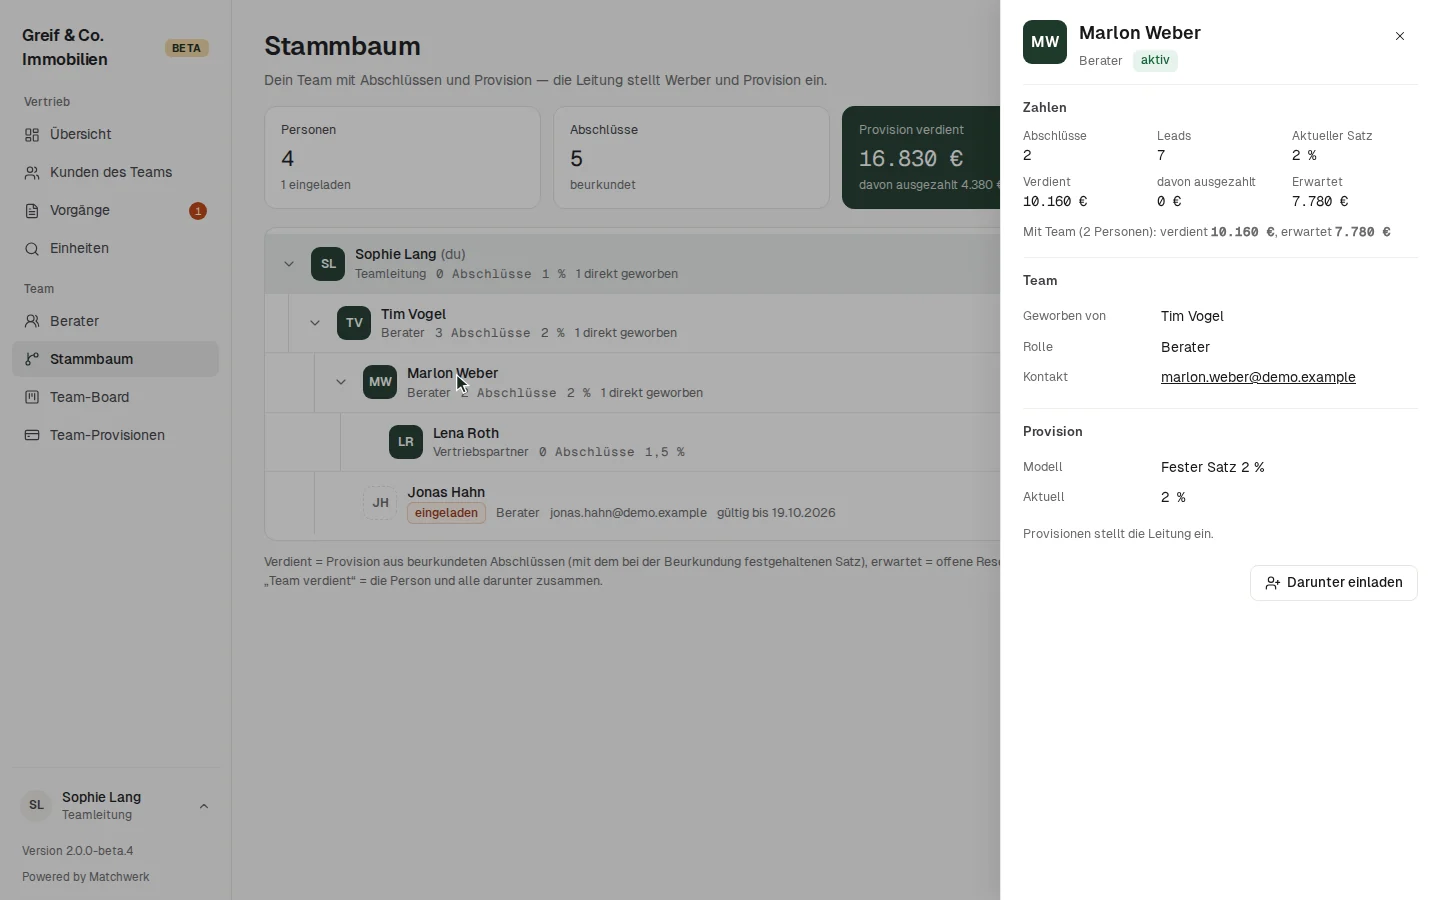Click the Fester Satz 2 % value

[1212, 467]
